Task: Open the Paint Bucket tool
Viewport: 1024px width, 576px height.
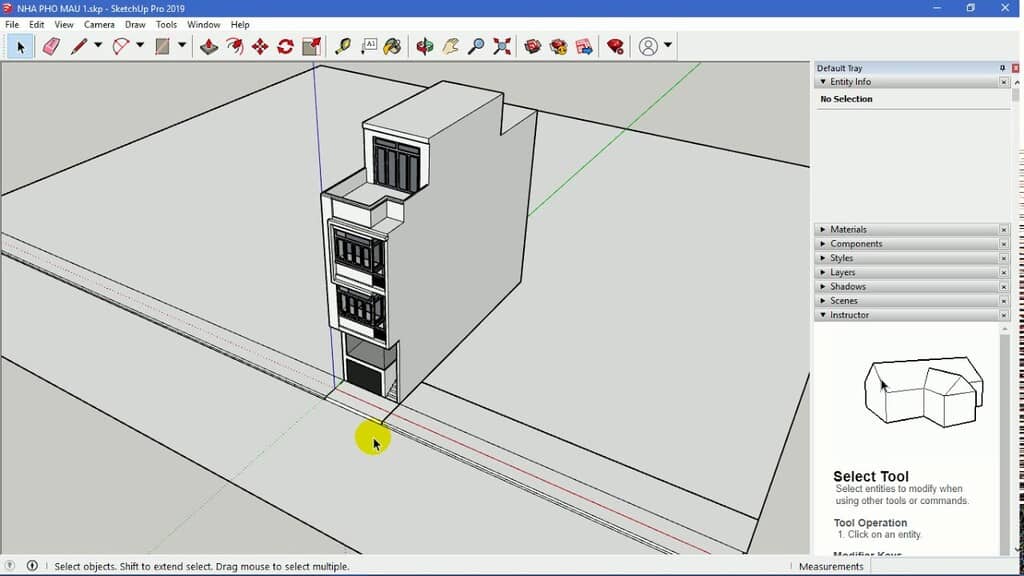Action: (390, 45)
